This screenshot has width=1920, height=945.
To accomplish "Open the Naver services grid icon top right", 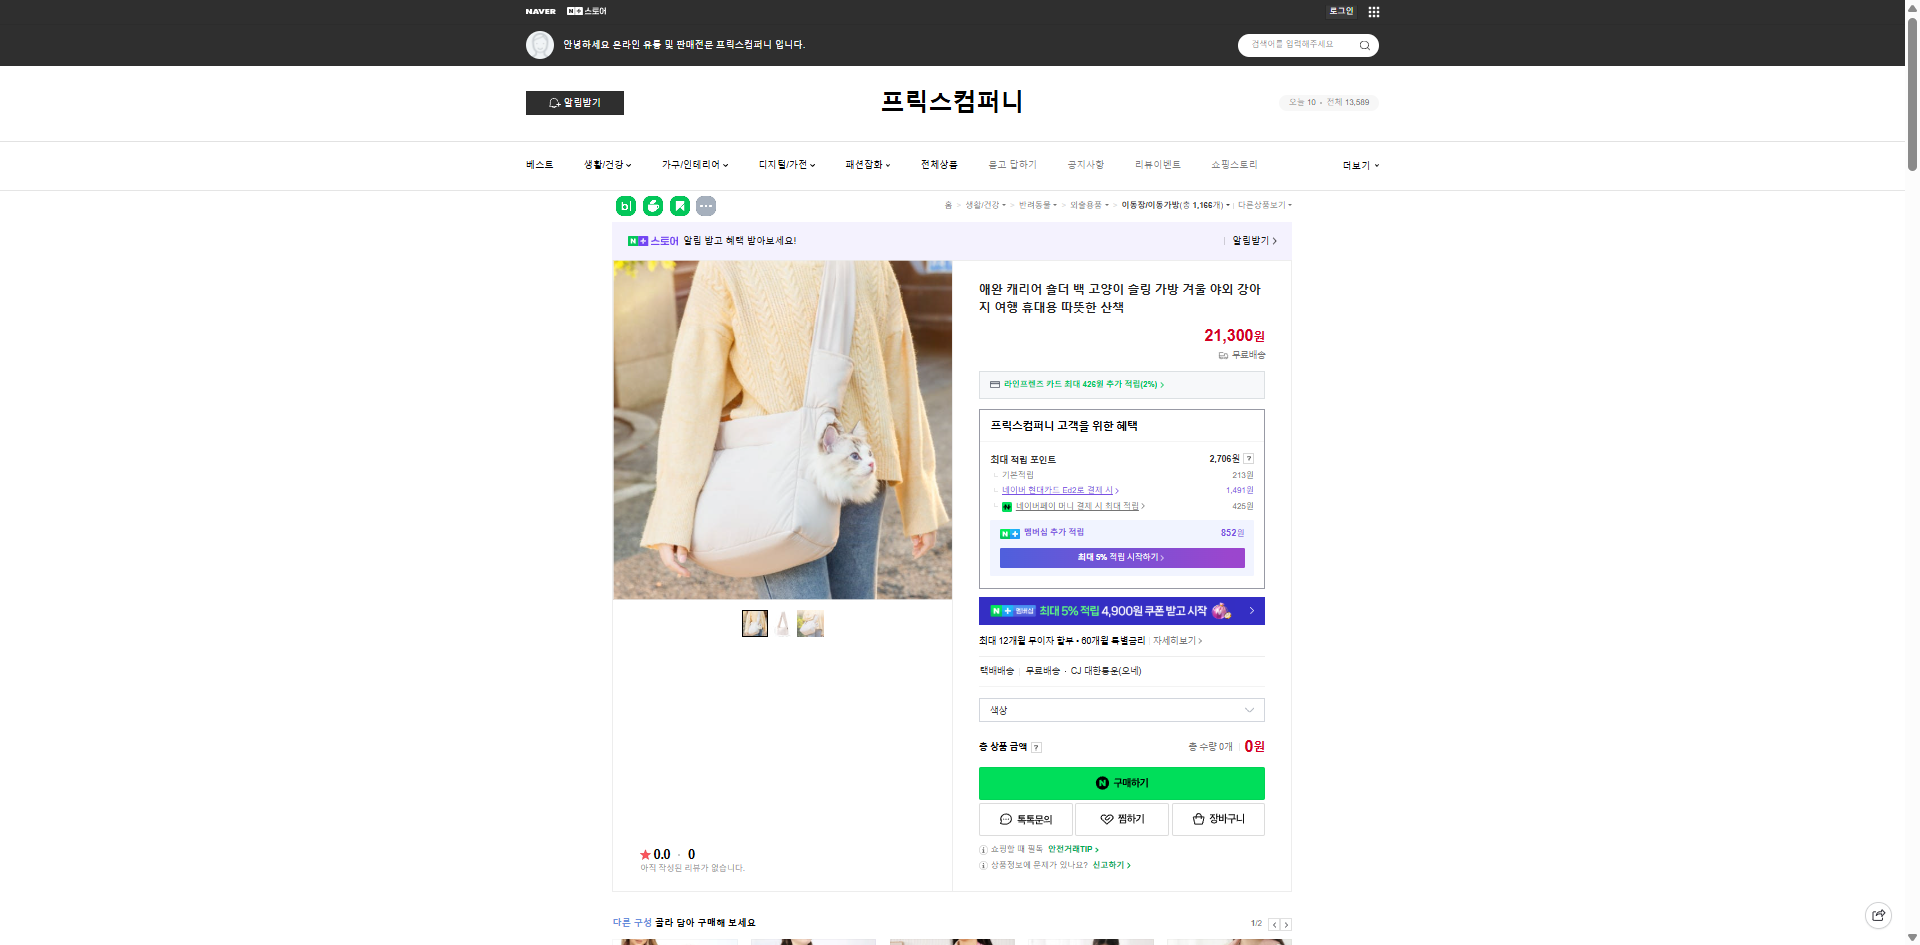I will pos(1374,11).
